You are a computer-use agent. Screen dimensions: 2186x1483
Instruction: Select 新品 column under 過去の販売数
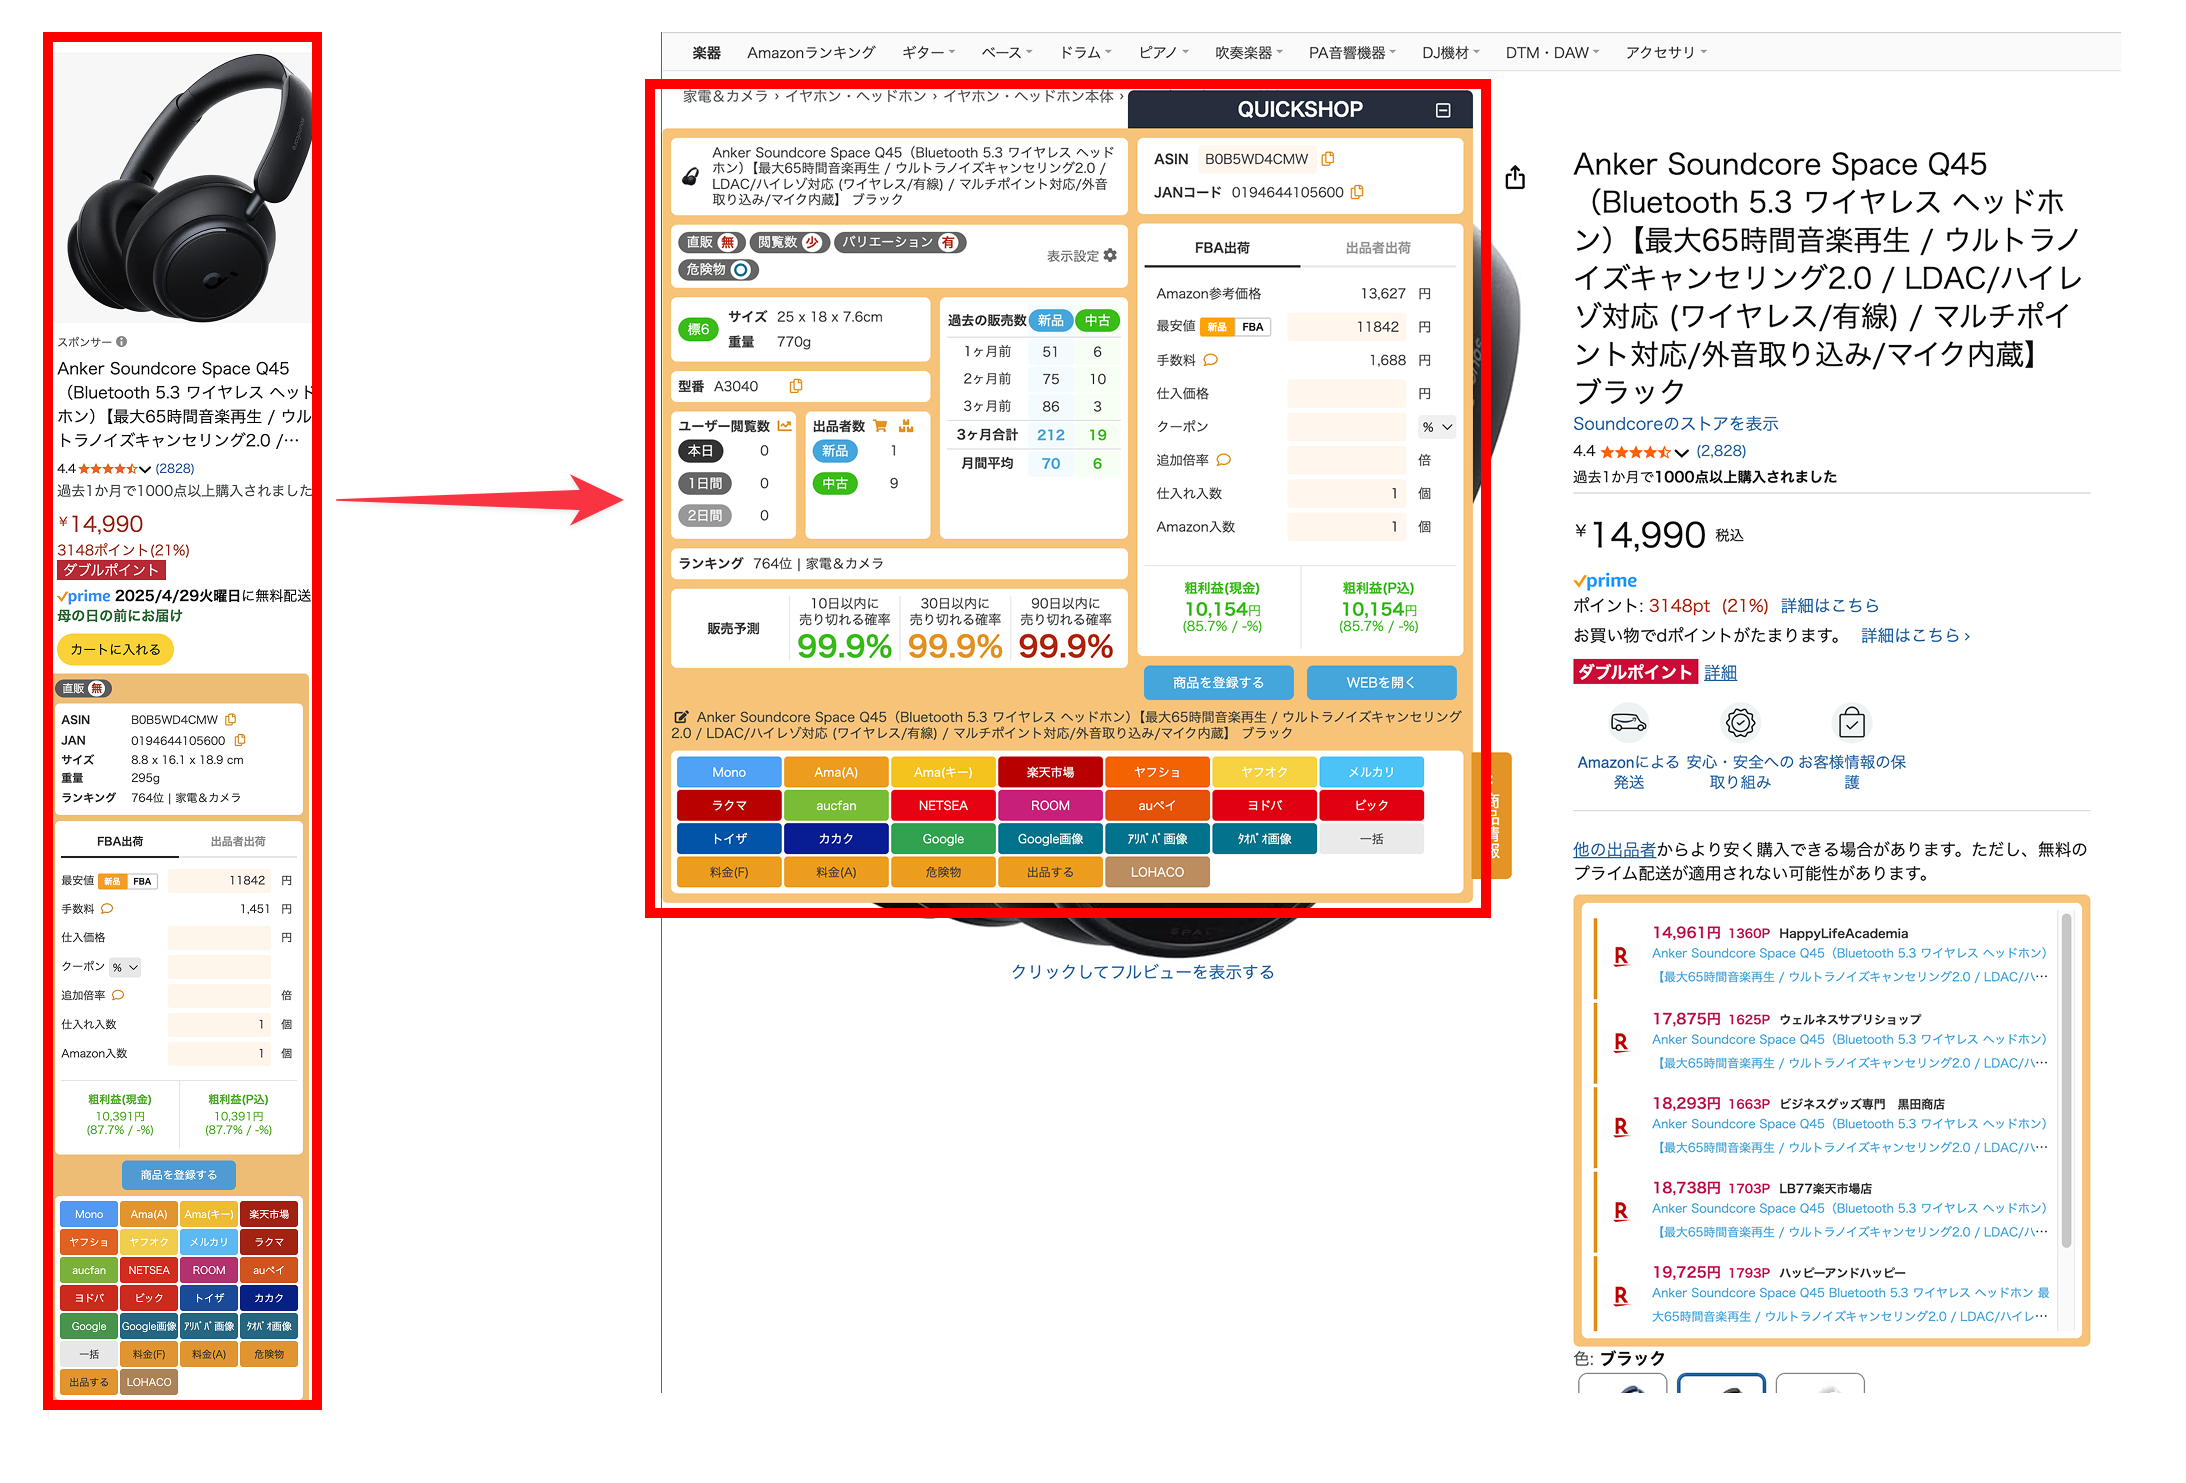coord(1050,321)
